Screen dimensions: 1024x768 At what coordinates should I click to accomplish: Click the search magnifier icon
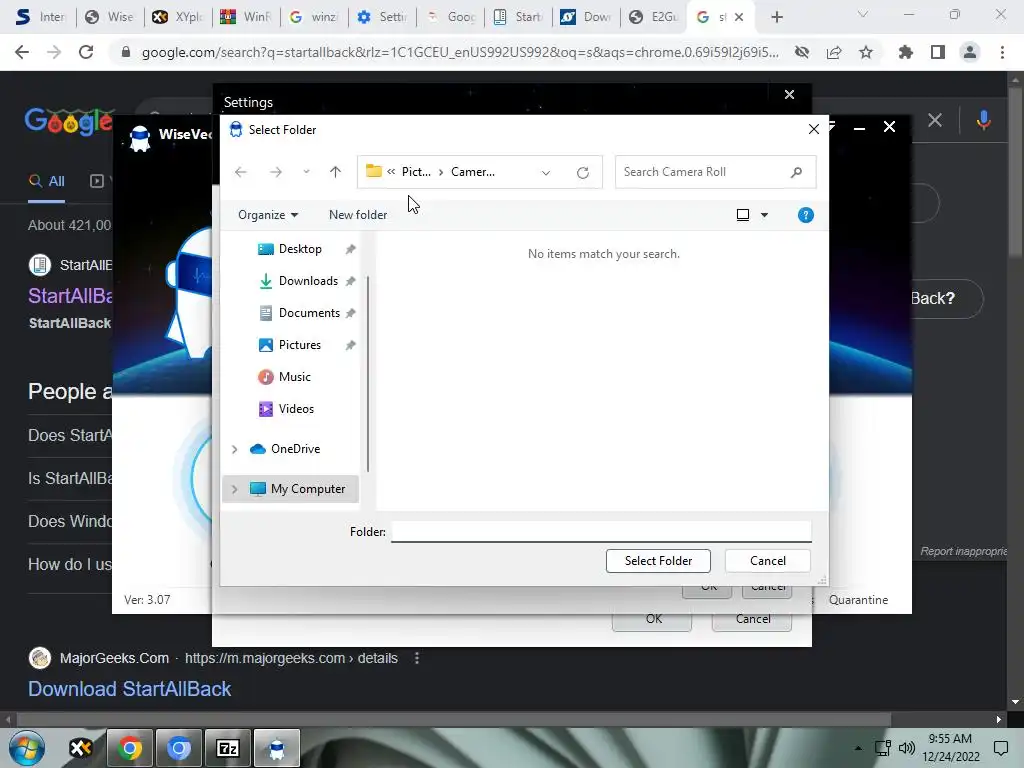[796, 172]
